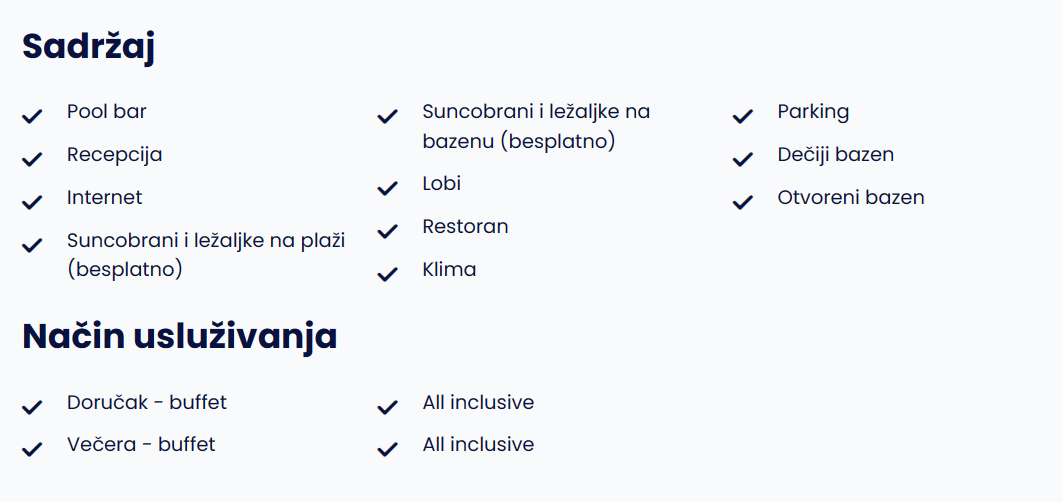Click the Način usluživanja heading
Screen dimensions: 1062x502
click(x=179, y=337)
